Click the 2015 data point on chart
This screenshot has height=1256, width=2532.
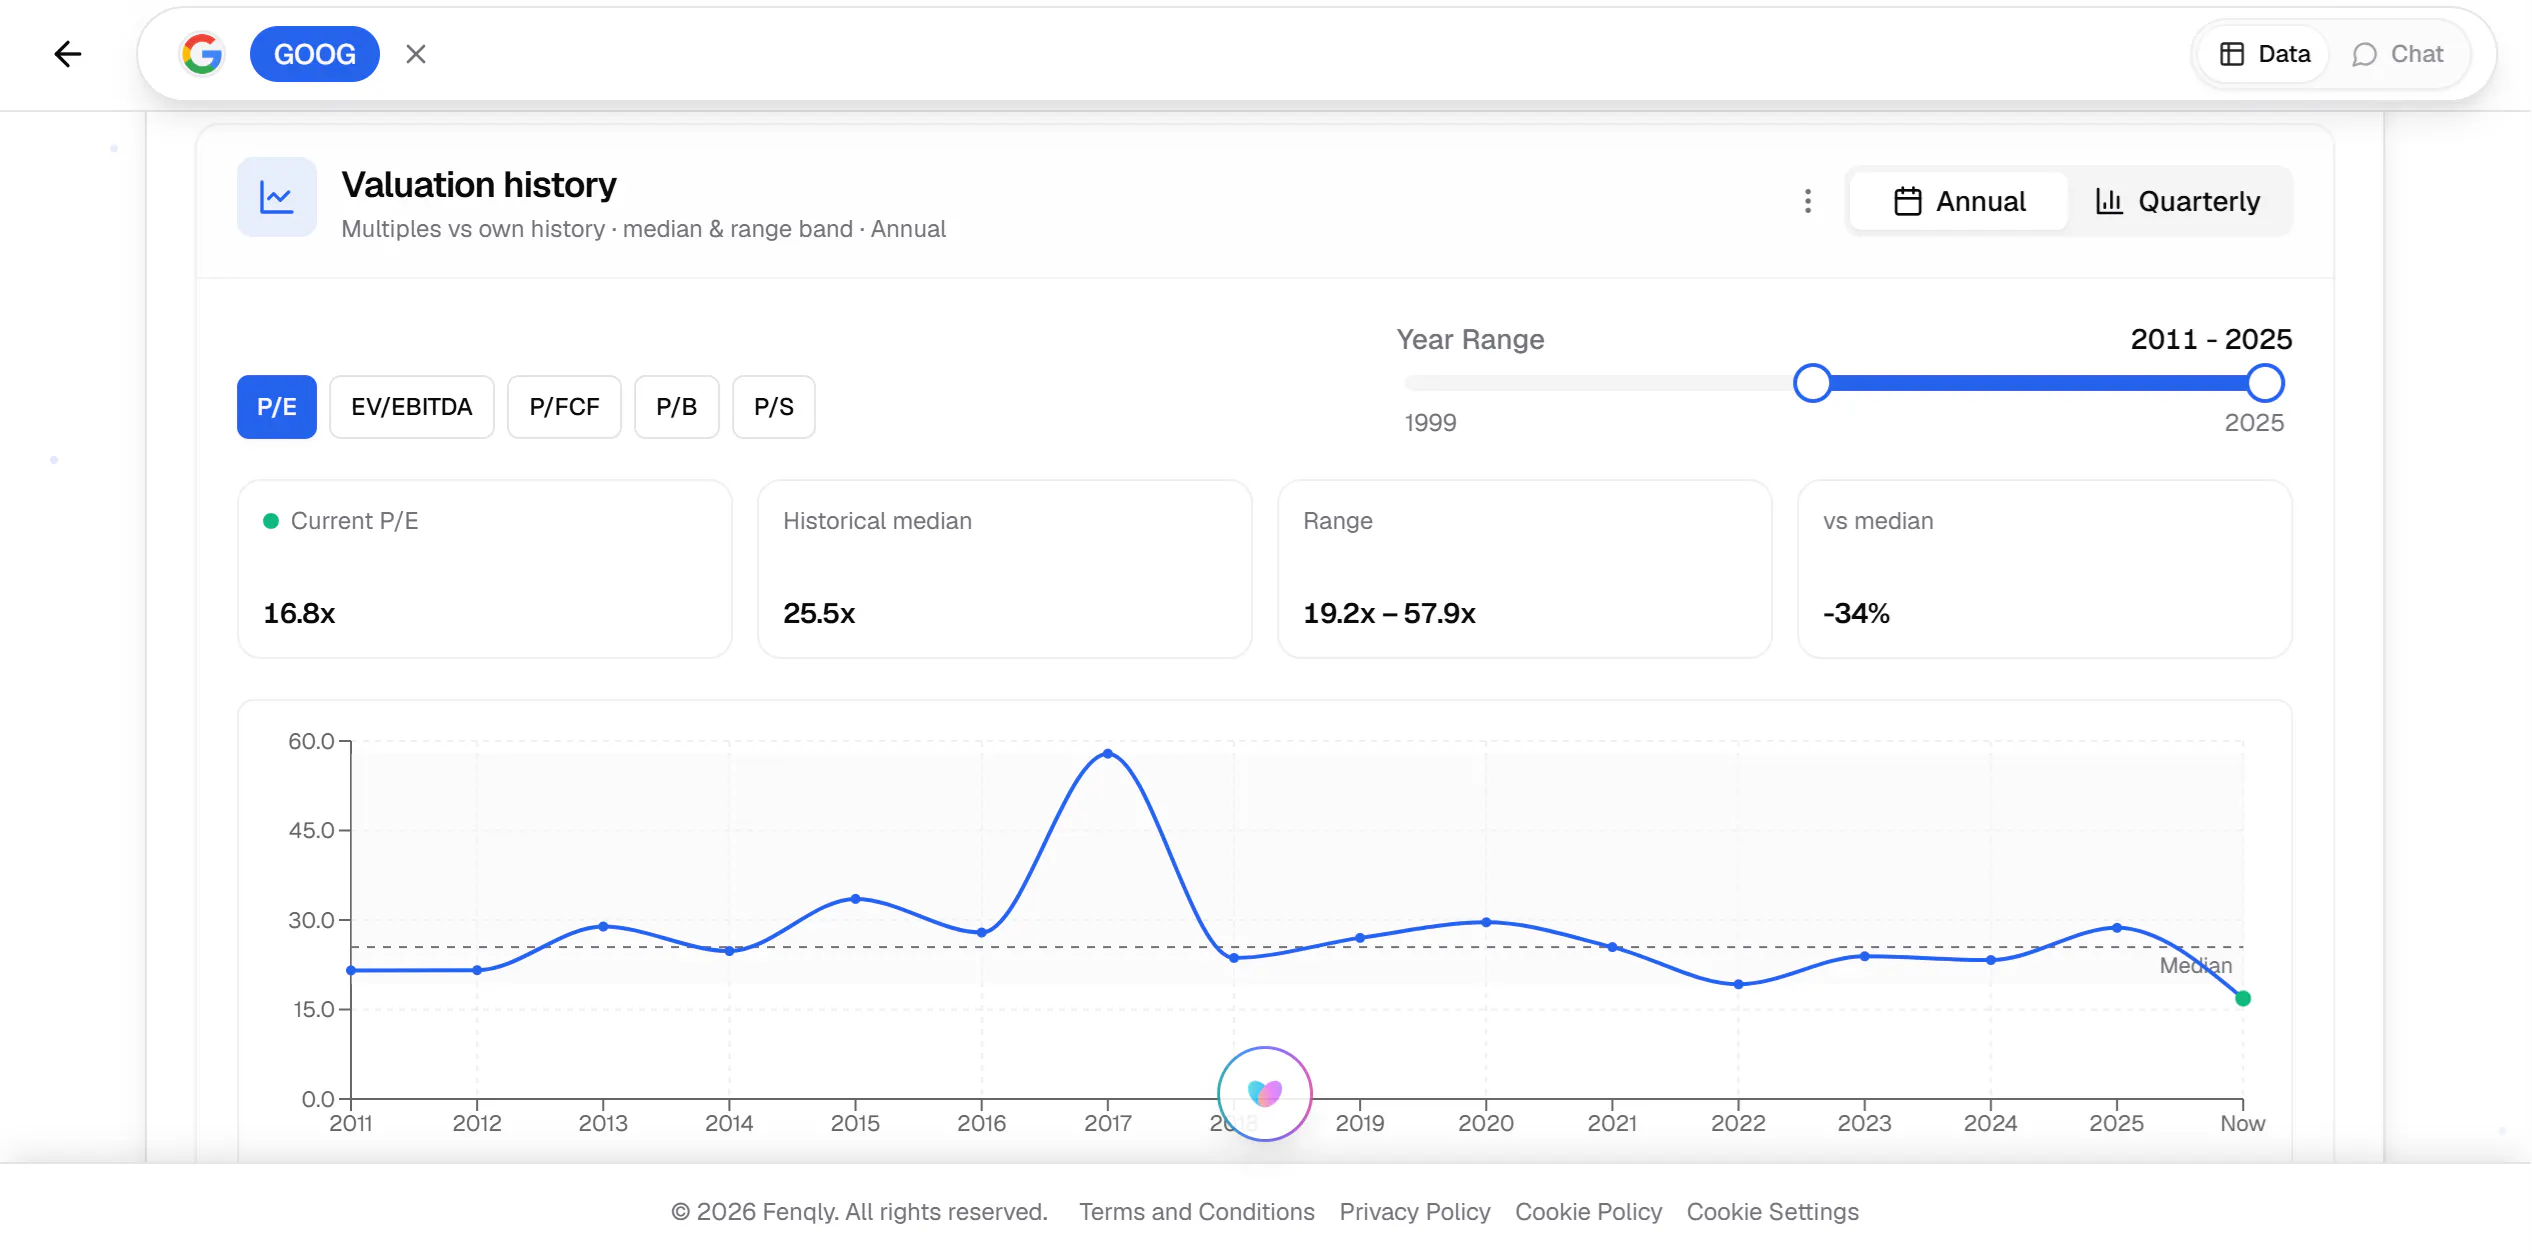(856, 899)
